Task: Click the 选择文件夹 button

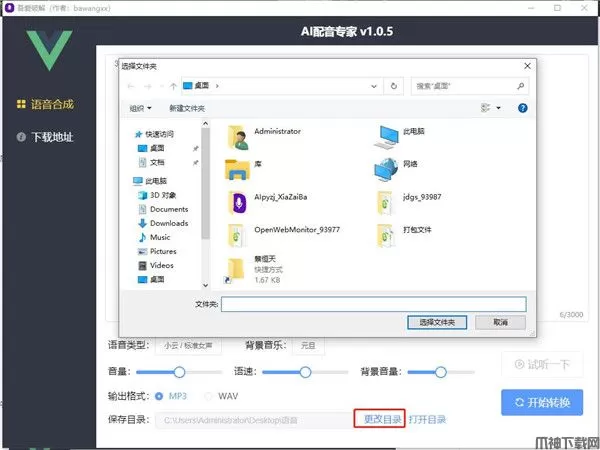Action: (x=437, y=323)
